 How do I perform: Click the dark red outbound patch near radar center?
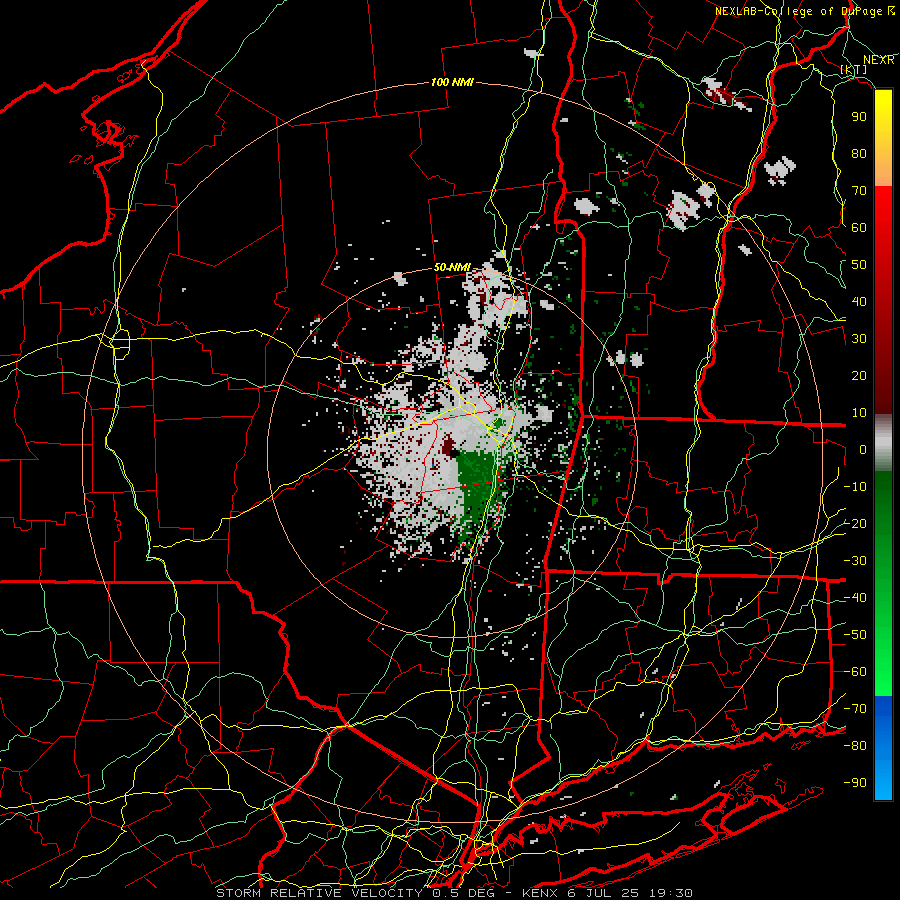click(448, 447)
